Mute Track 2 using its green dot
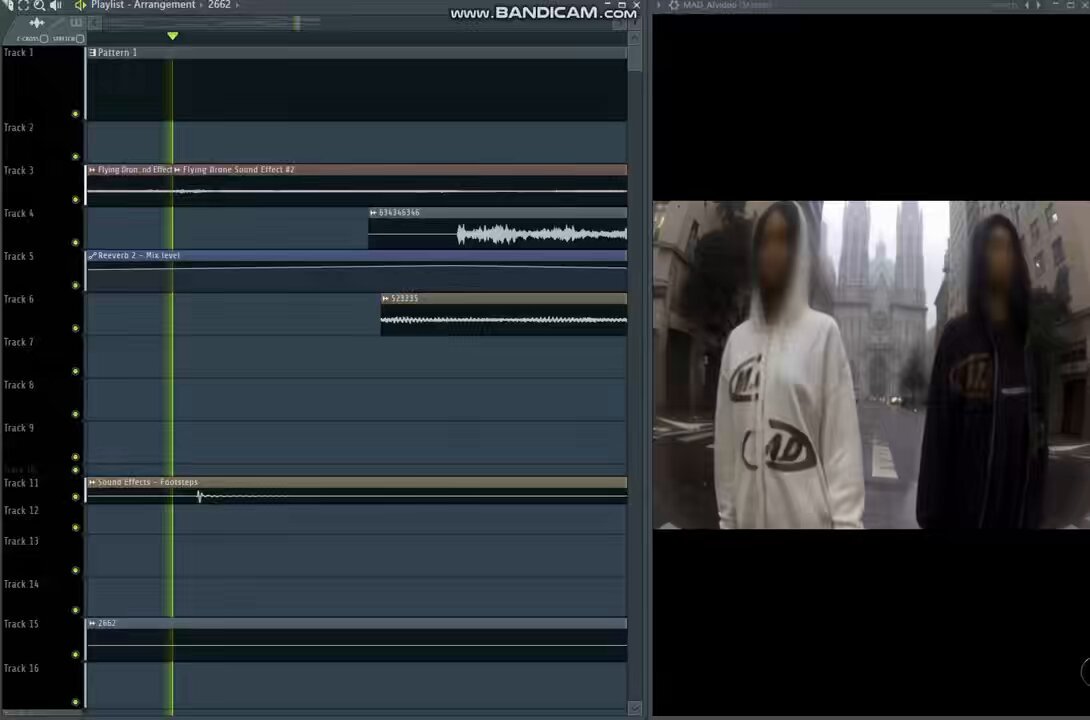The width and height of the screenshot is (1090, 720). click(x=76, y=157)
